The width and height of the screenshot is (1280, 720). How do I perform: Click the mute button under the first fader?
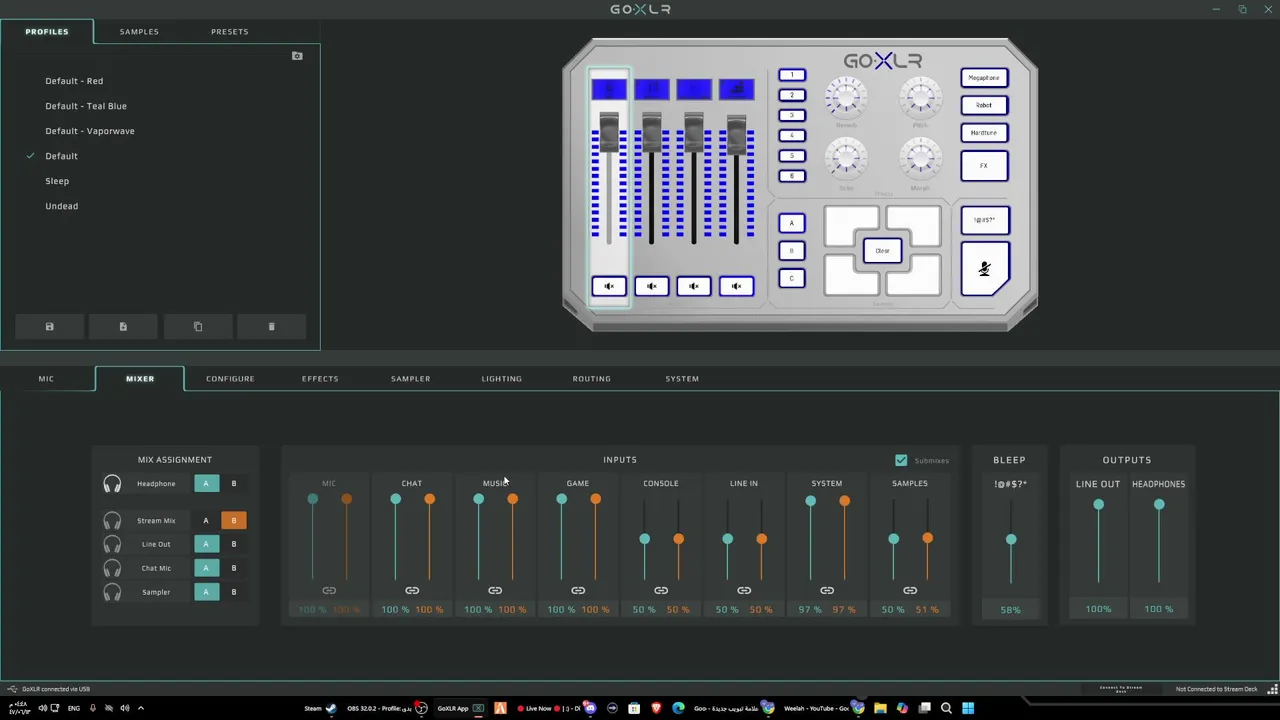(x=609, y=287)
